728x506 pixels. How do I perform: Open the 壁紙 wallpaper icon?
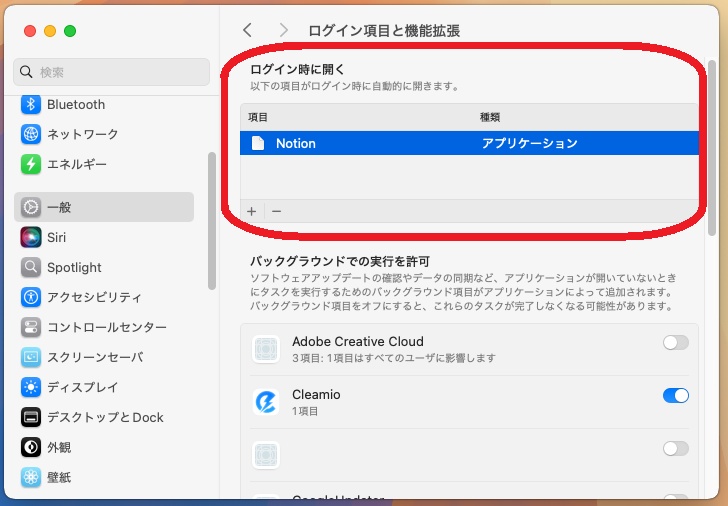[x=31, y=477]
